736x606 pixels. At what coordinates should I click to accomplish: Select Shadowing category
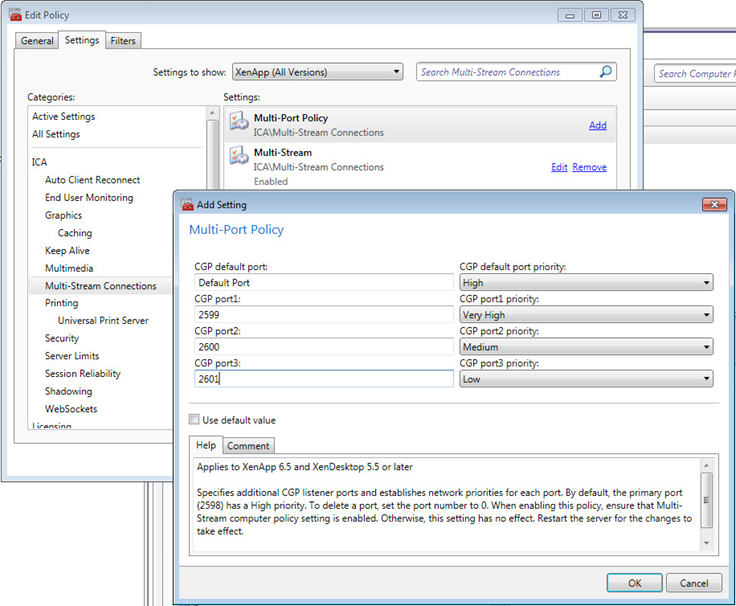[x=69, y=391]
